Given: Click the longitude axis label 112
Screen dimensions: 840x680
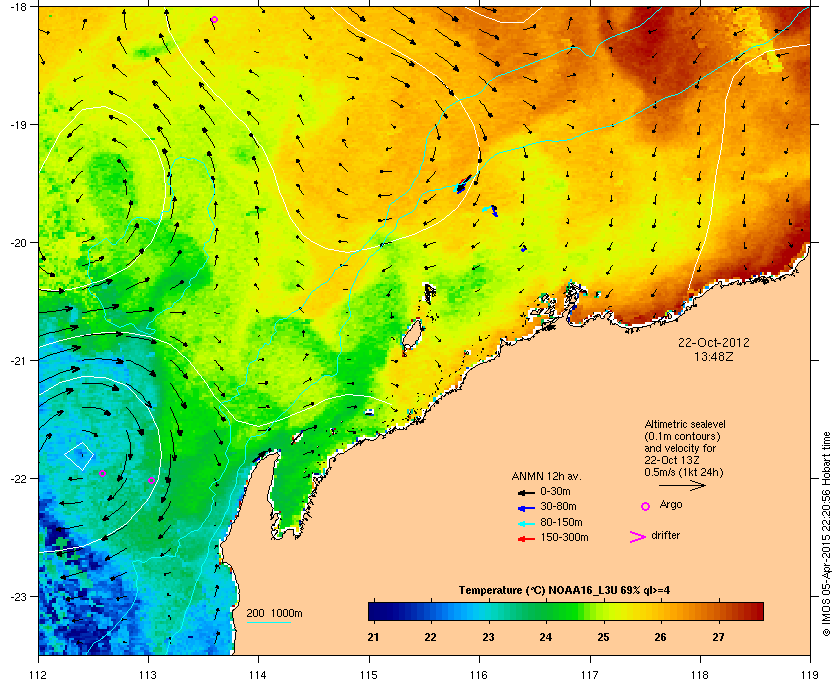Looking at the screenshot, I should (x=39, y=674).
